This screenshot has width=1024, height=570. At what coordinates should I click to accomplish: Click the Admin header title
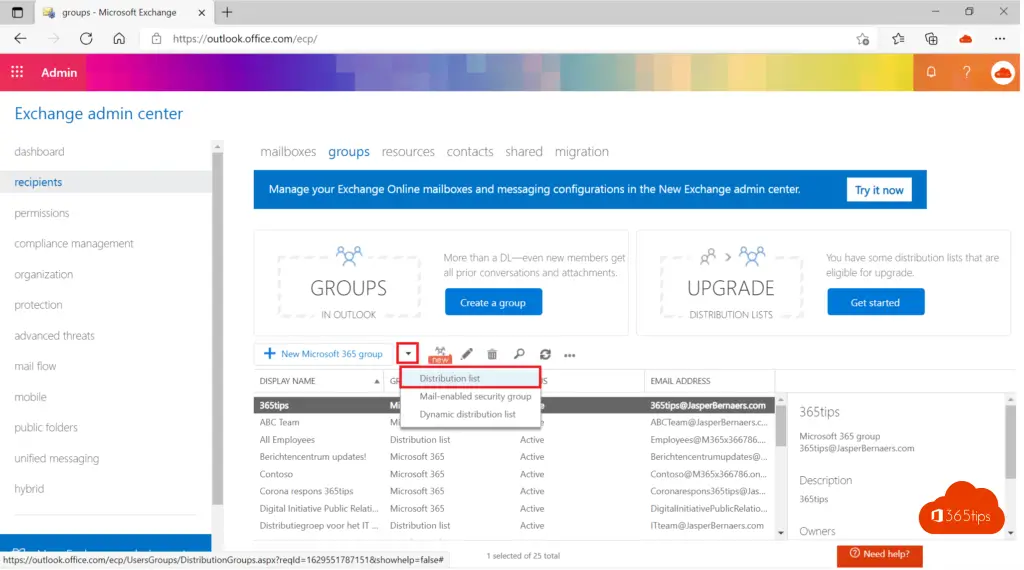[59, 72]
